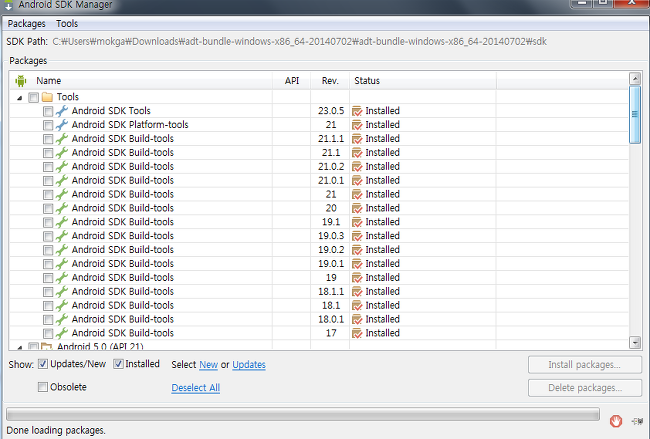This screenshot has height=439, width=650.
Task: Click the SDK Path text
Action: coord(299,41)
